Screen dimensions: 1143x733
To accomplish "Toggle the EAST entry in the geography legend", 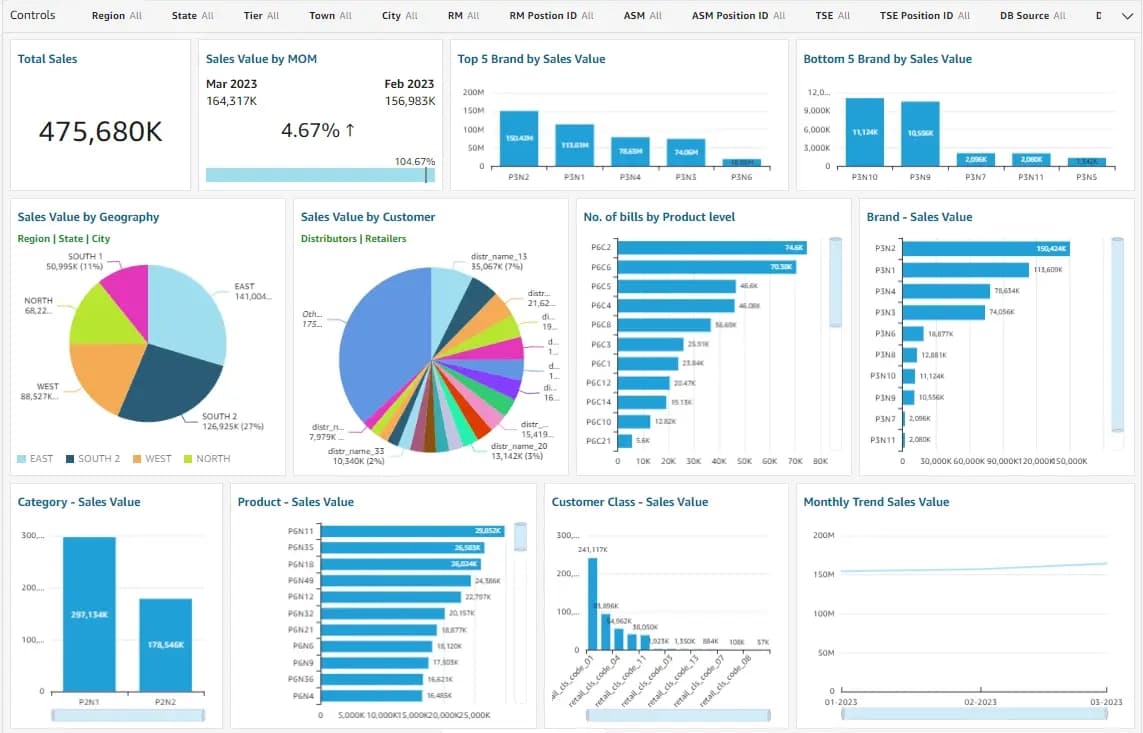I will (35, 458).
